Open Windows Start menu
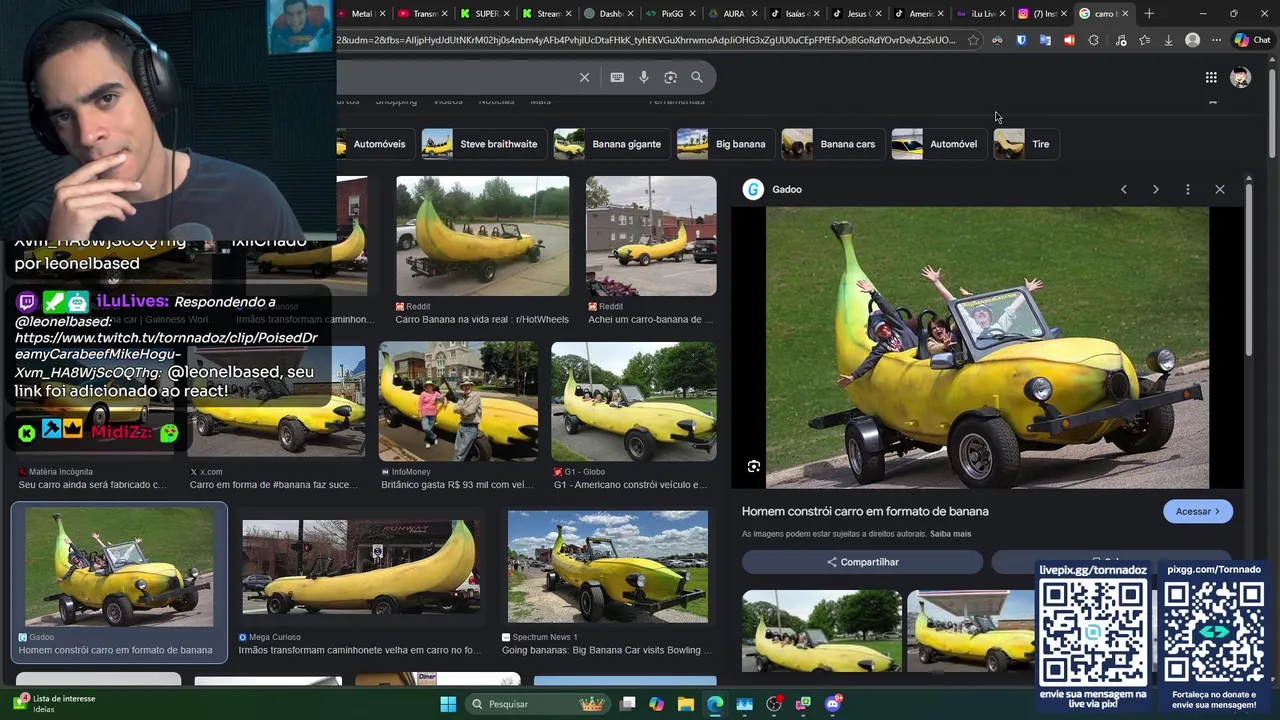The width and height of the screenshot is (1280, 720). click(448, 704)
